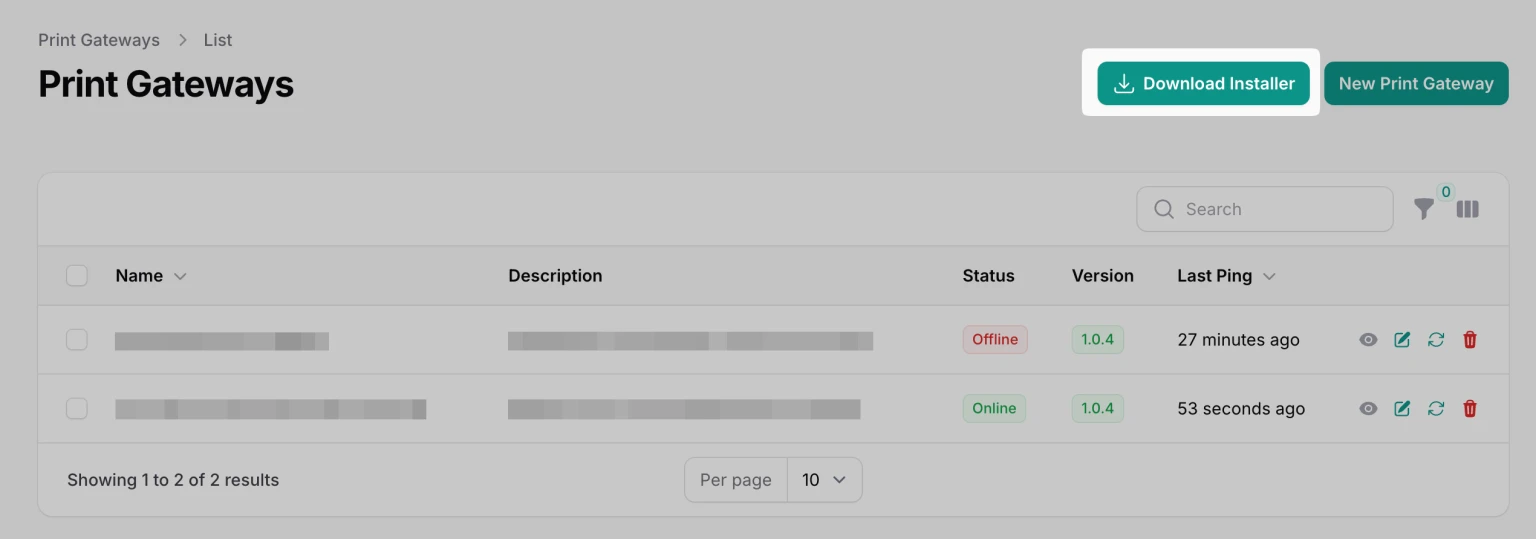Open the column toggle icon
Image resolution: width=1536 pixels, height=539 pixels.
pyautogui.click(x=1467, y=209)
